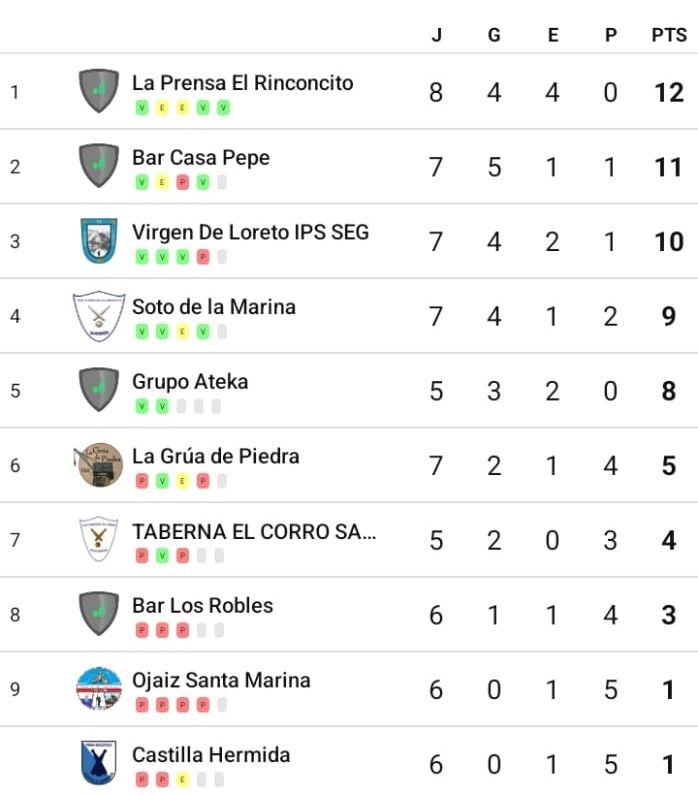Sort table by J column header

[436, 35]
